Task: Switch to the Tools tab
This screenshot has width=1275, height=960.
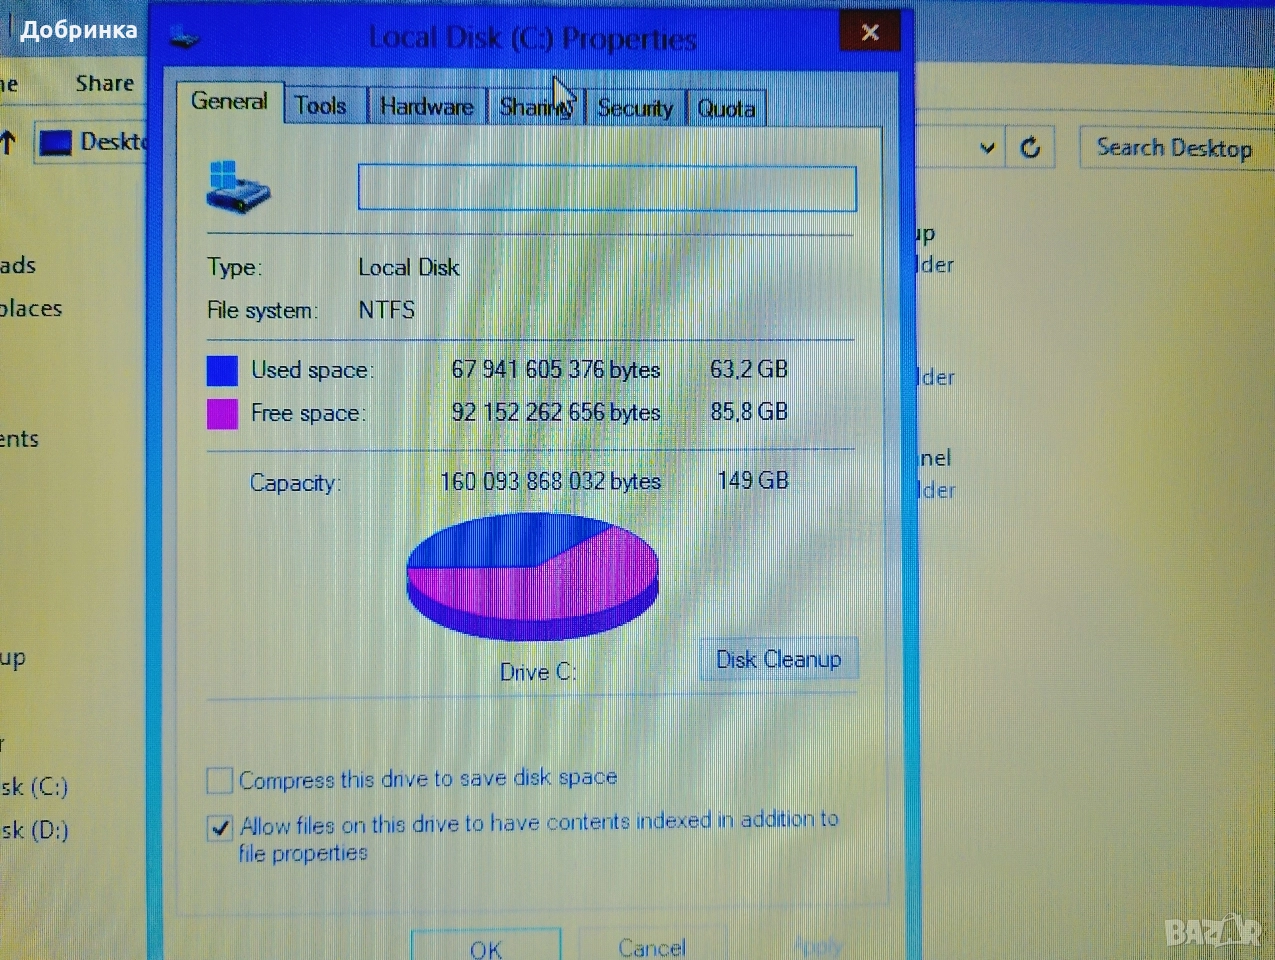Action: click(x=320, y=106)
